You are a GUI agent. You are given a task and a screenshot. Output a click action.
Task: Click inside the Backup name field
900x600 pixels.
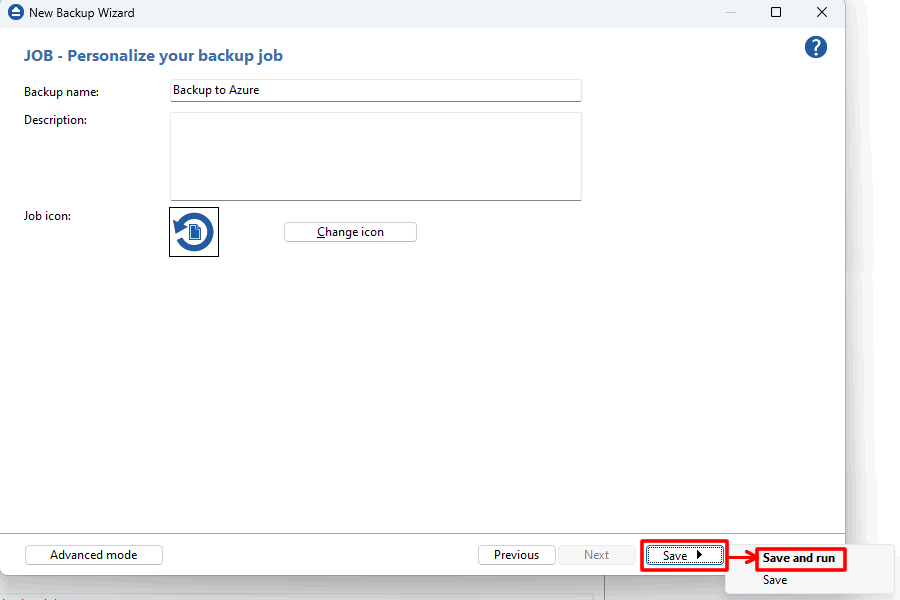[375, 90]
